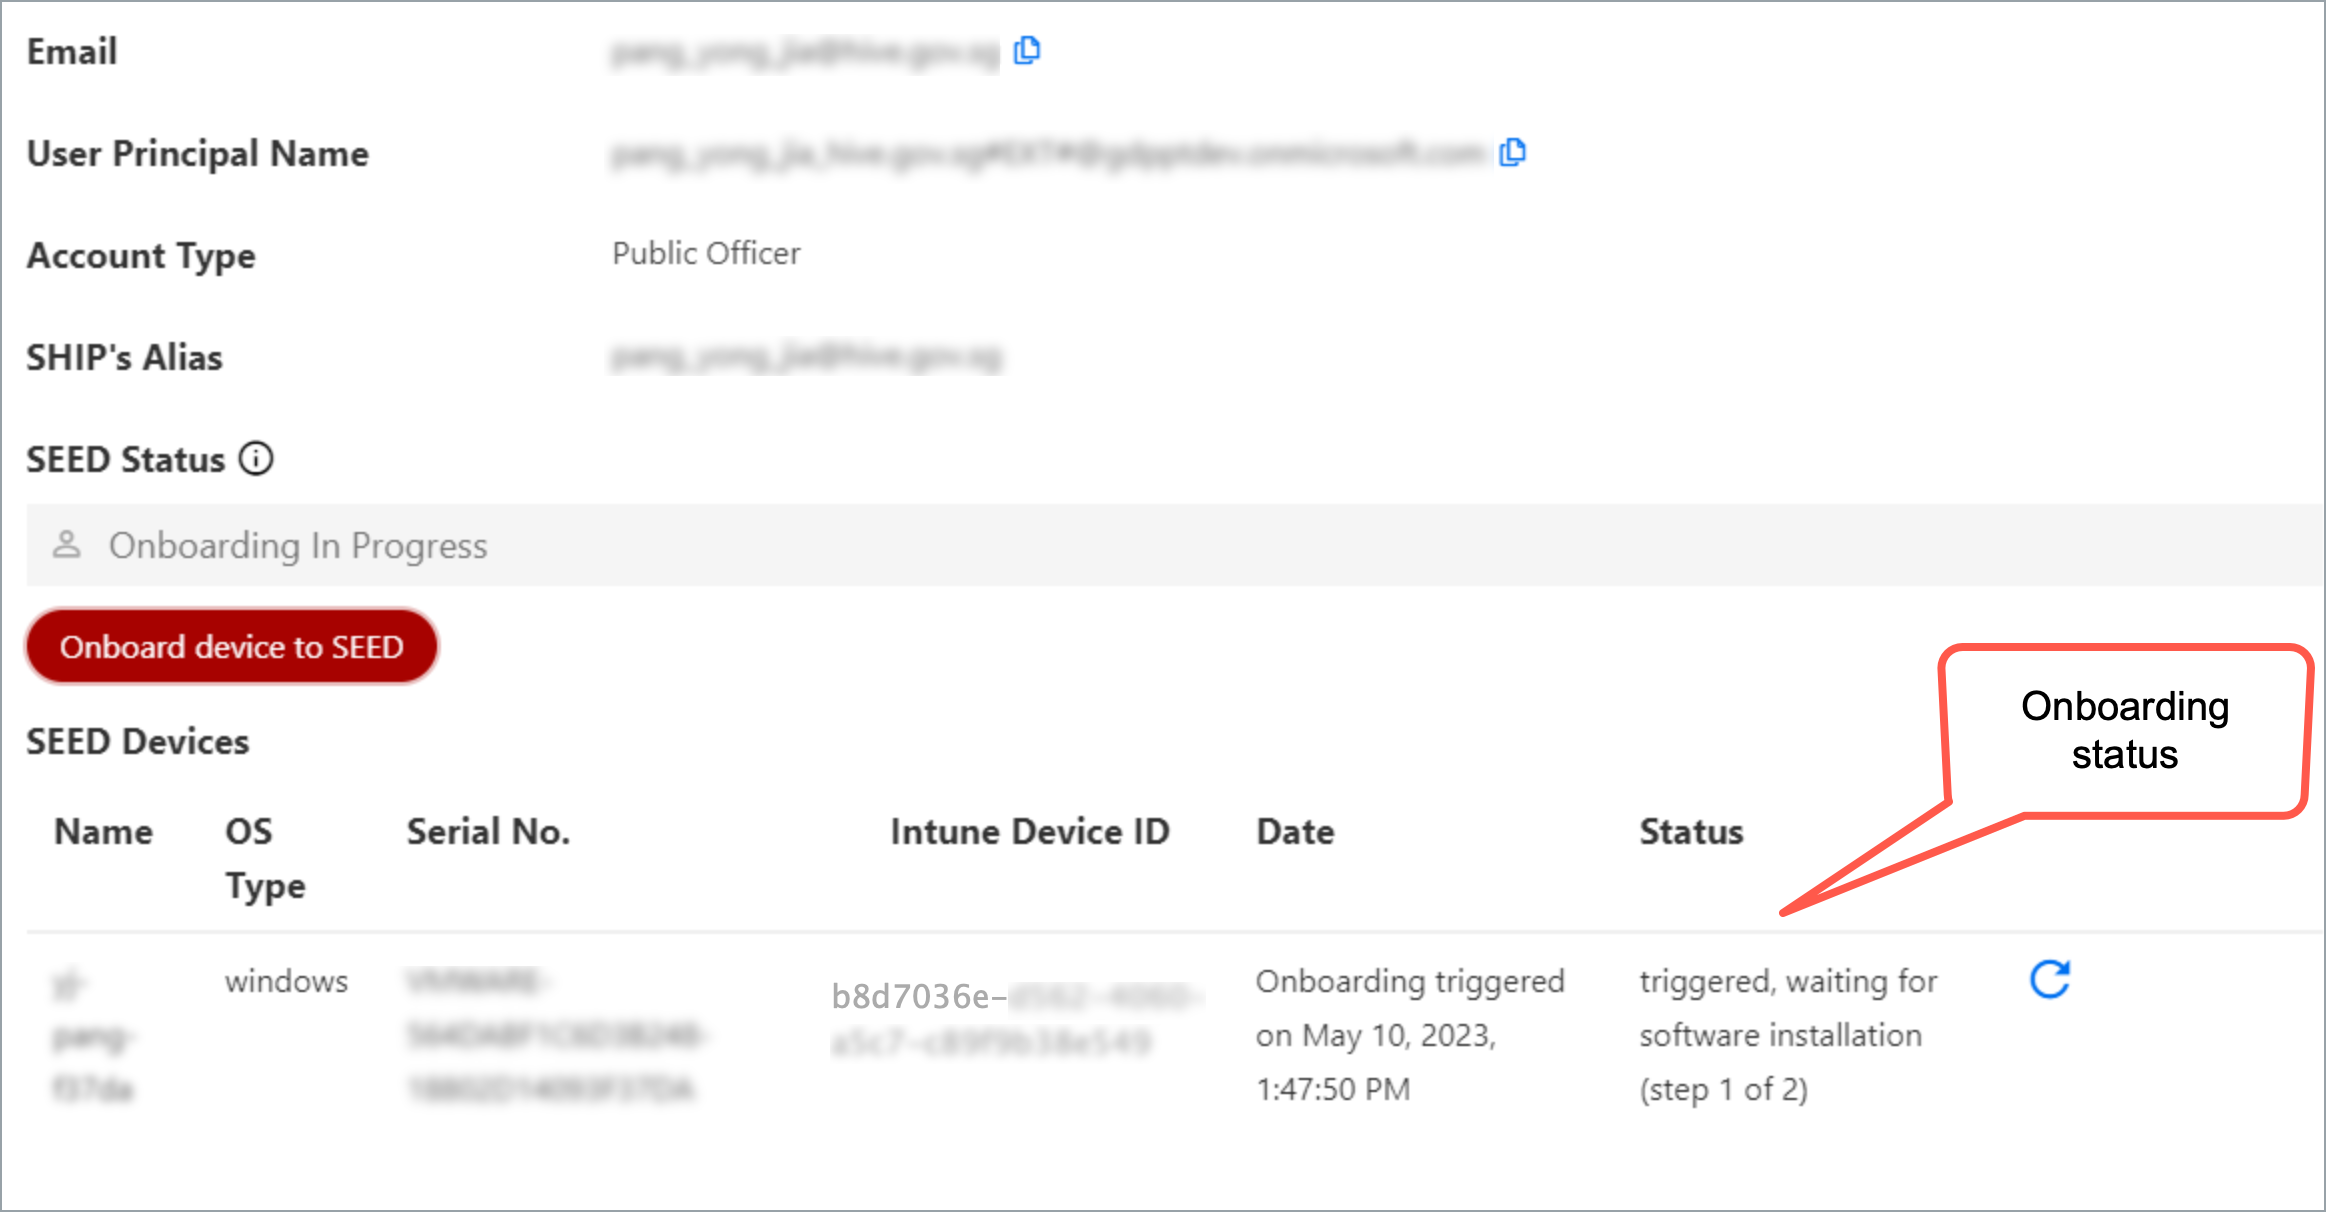Viewport: 2326px width, 1212px height.
Task: Click the windows OS Type entry
Action: click(x=287, y=981)
